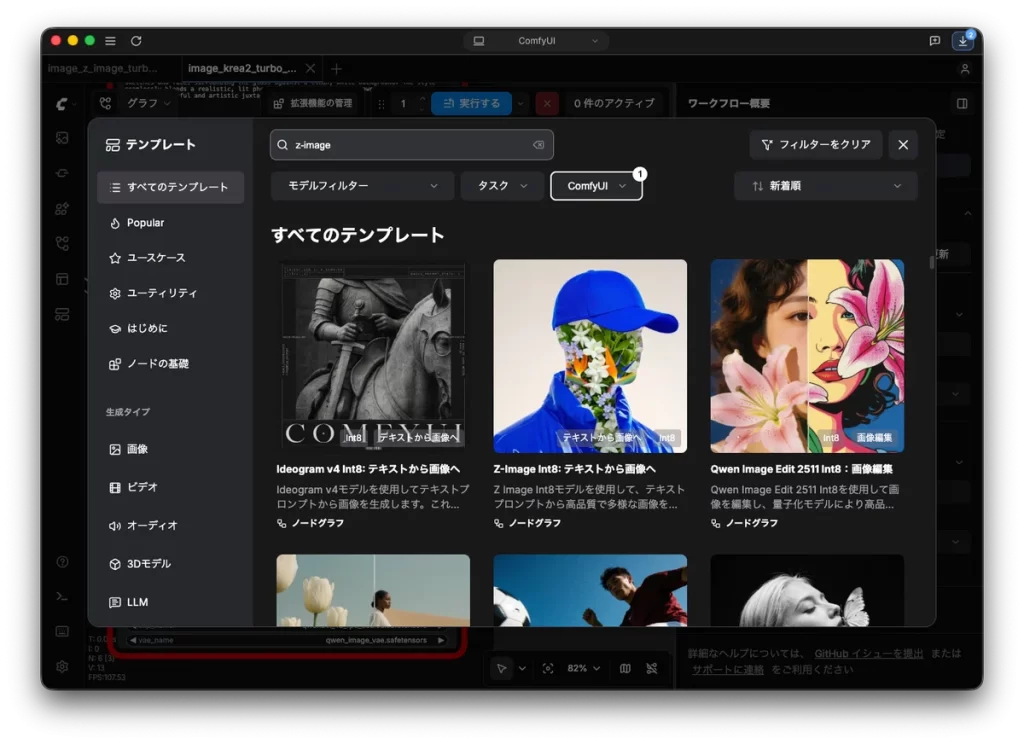Clear the z-image search text

(x=538, y=145)
